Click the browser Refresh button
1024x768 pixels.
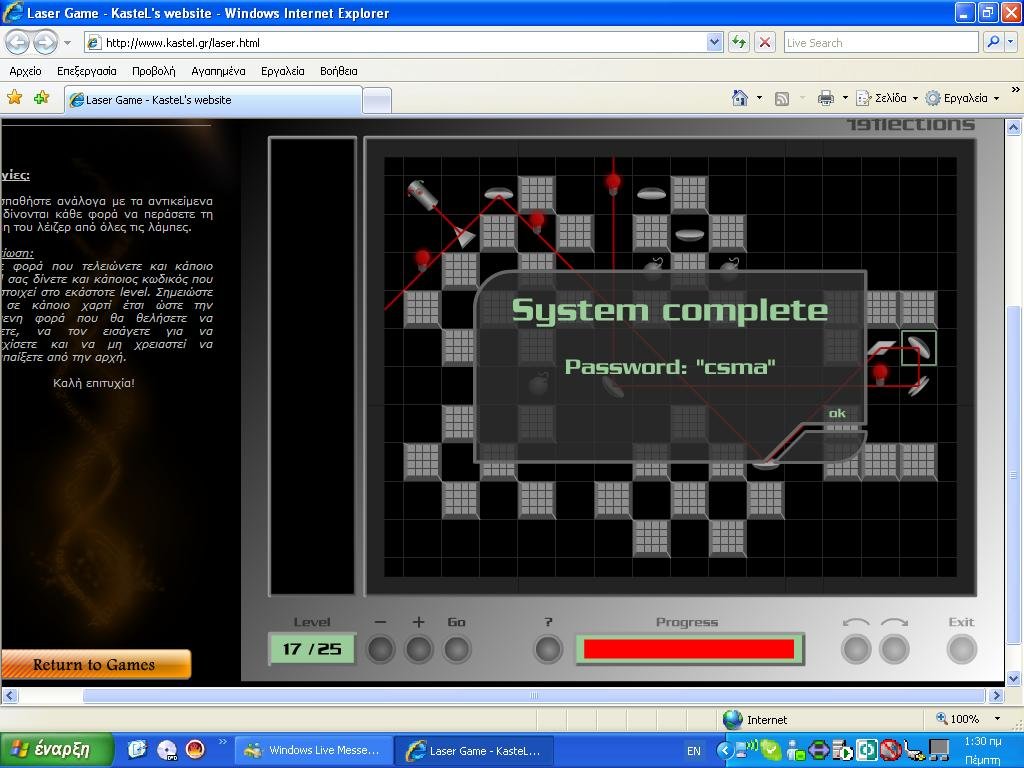click(x=739, y=42)
